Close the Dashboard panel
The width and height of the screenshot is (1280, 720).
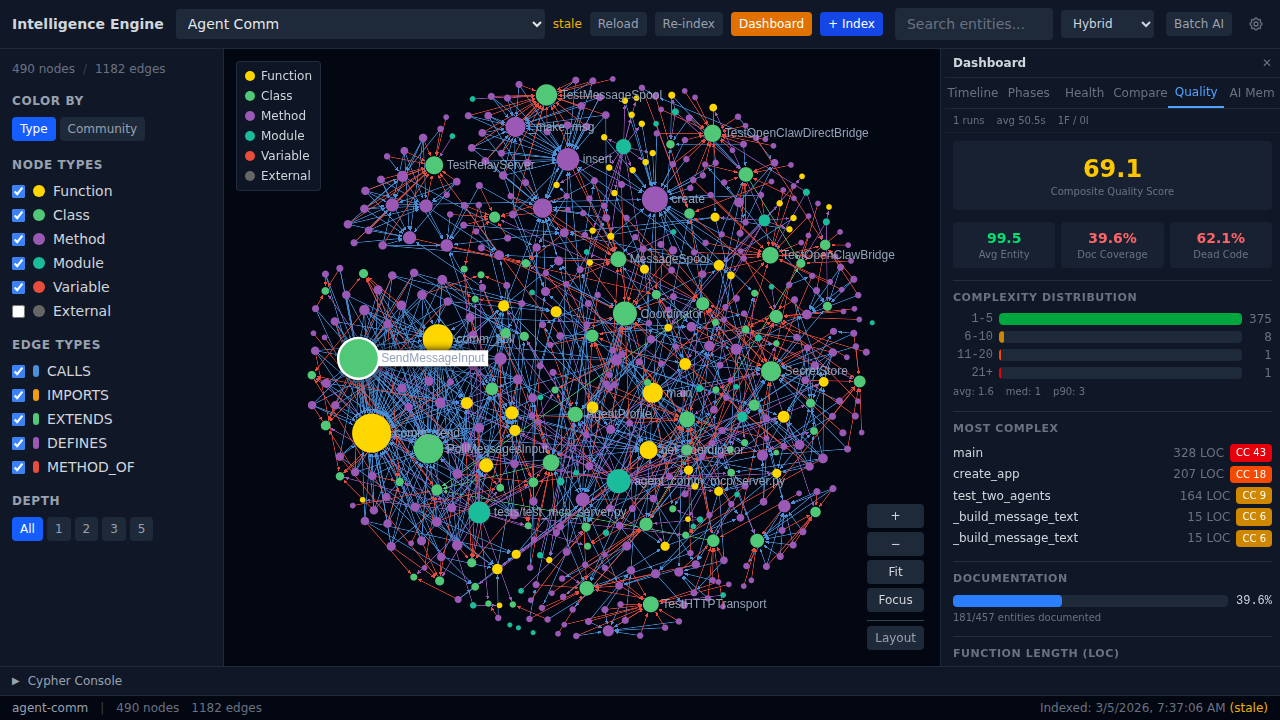coord(1266,62)
